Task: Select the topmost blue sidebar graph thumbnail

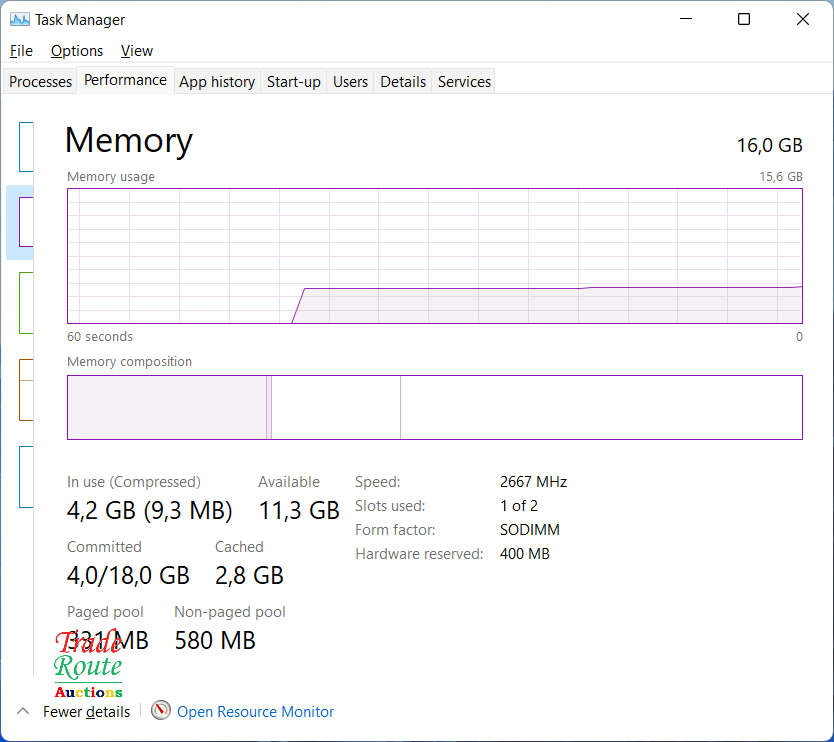Action: click(26, 147)
